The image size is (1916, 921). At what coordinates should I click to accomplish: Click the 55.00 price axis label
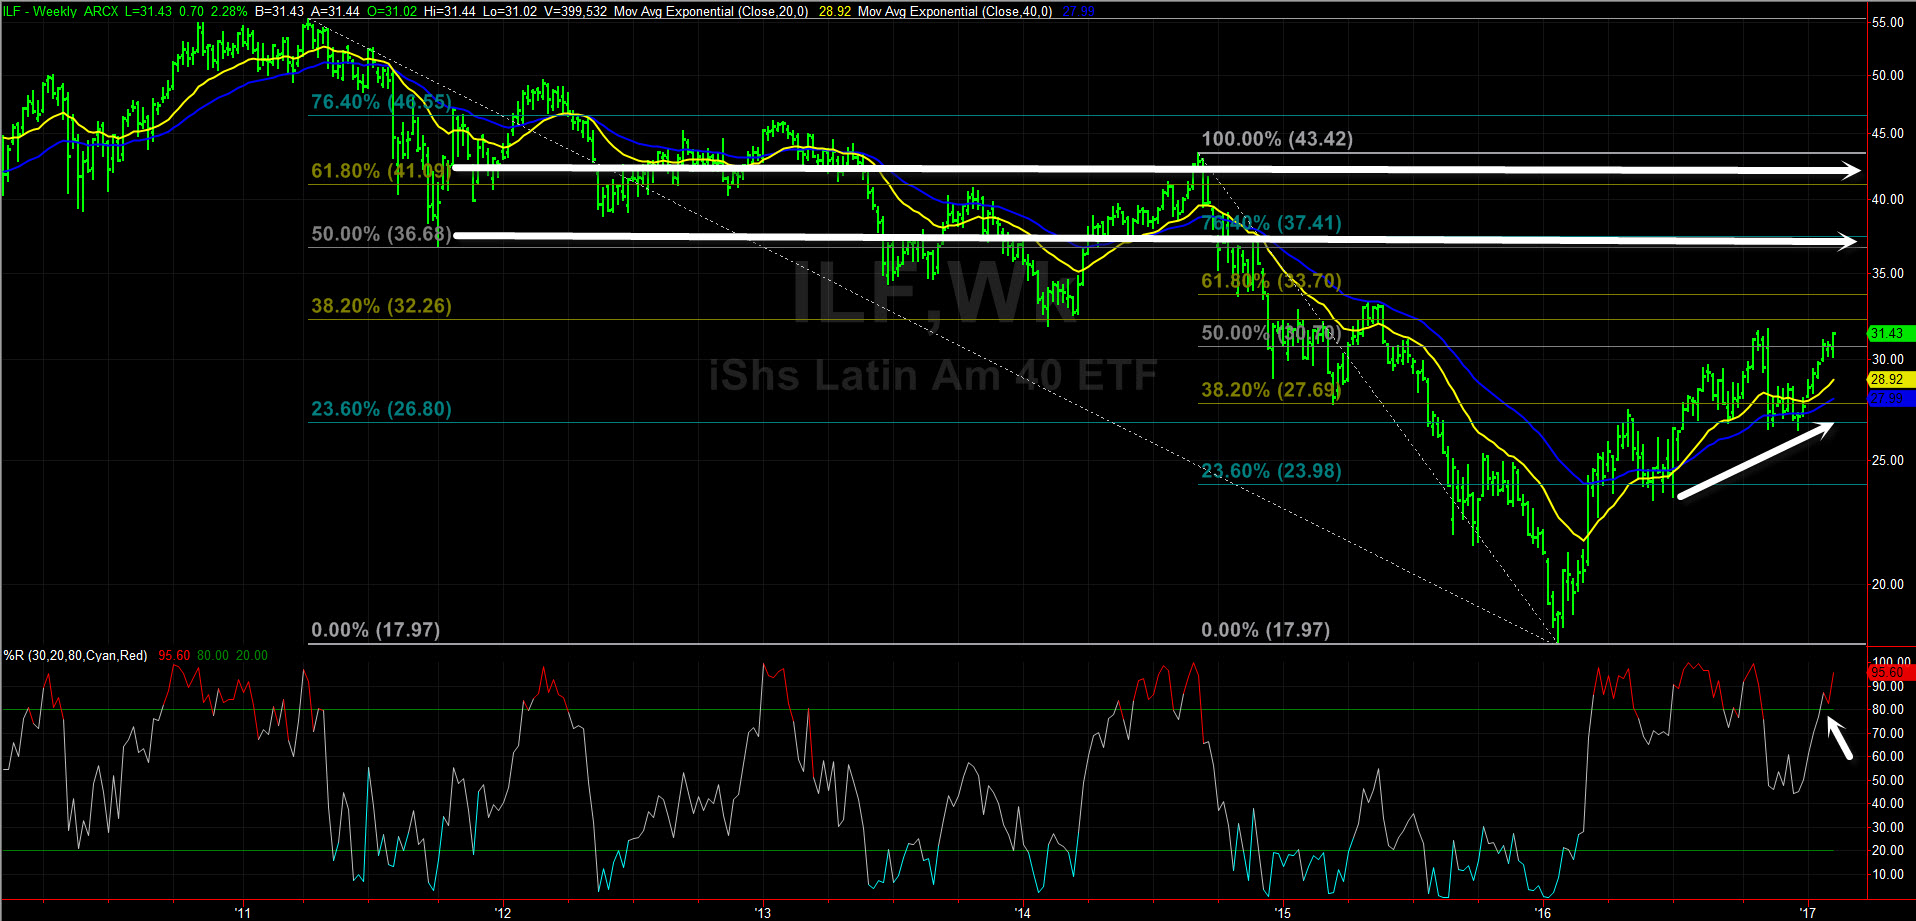(1888, 23)
